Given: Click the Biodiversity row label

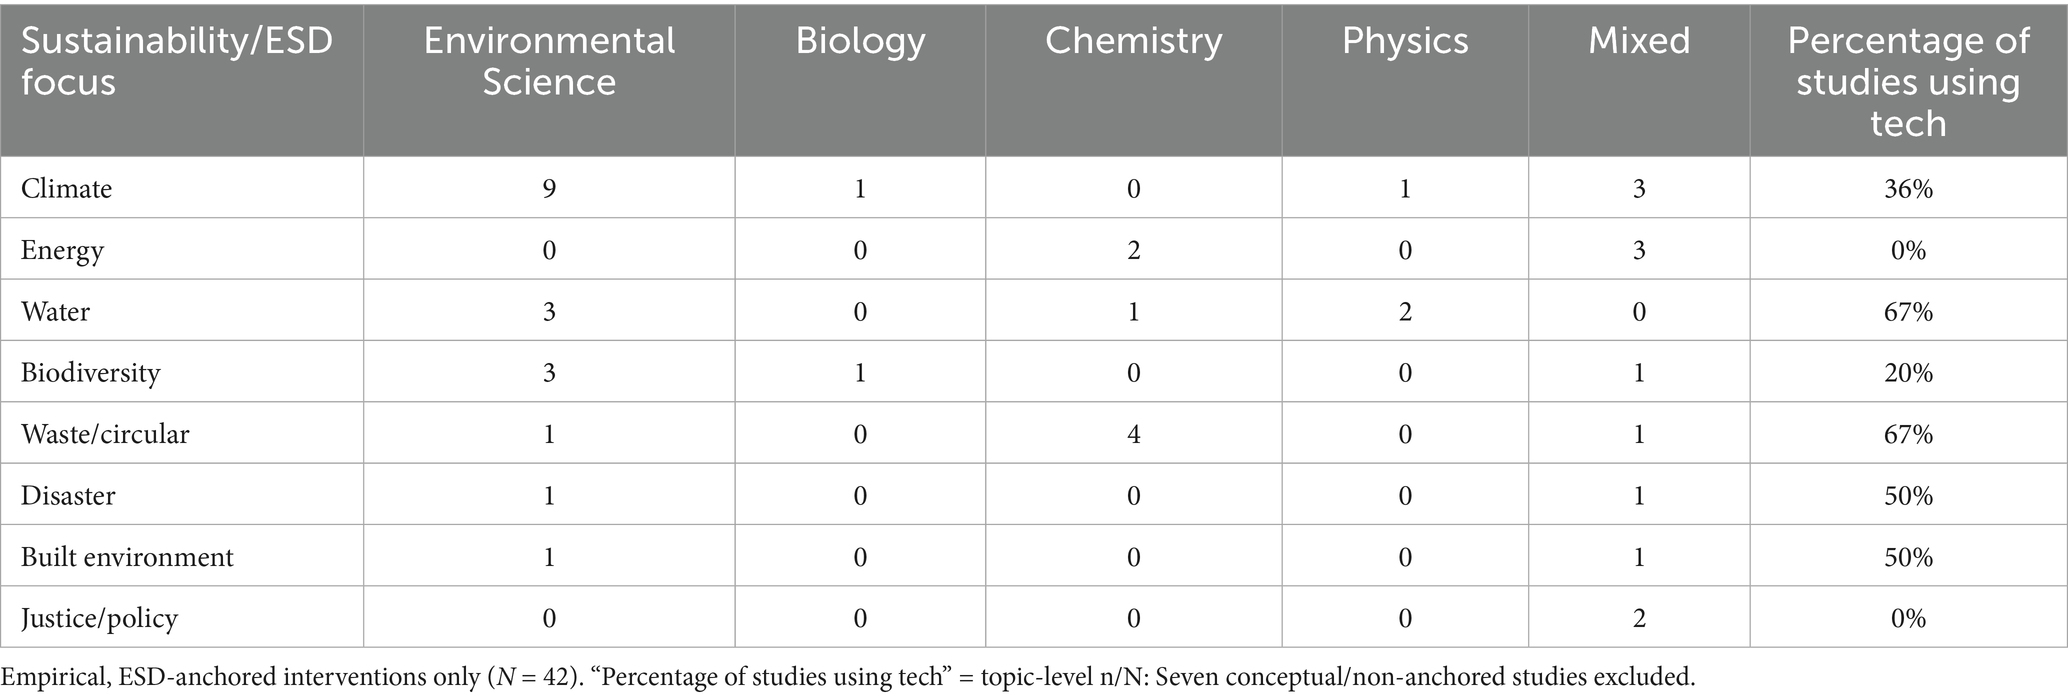Looking at the screenshot, I should (90, 373).
